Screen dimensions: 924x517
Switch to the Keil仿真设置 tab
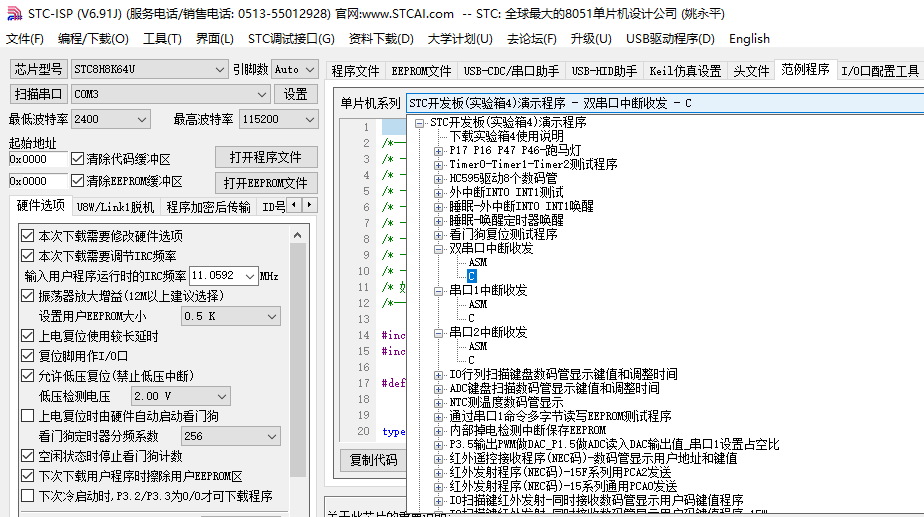[x=685, y=71]
